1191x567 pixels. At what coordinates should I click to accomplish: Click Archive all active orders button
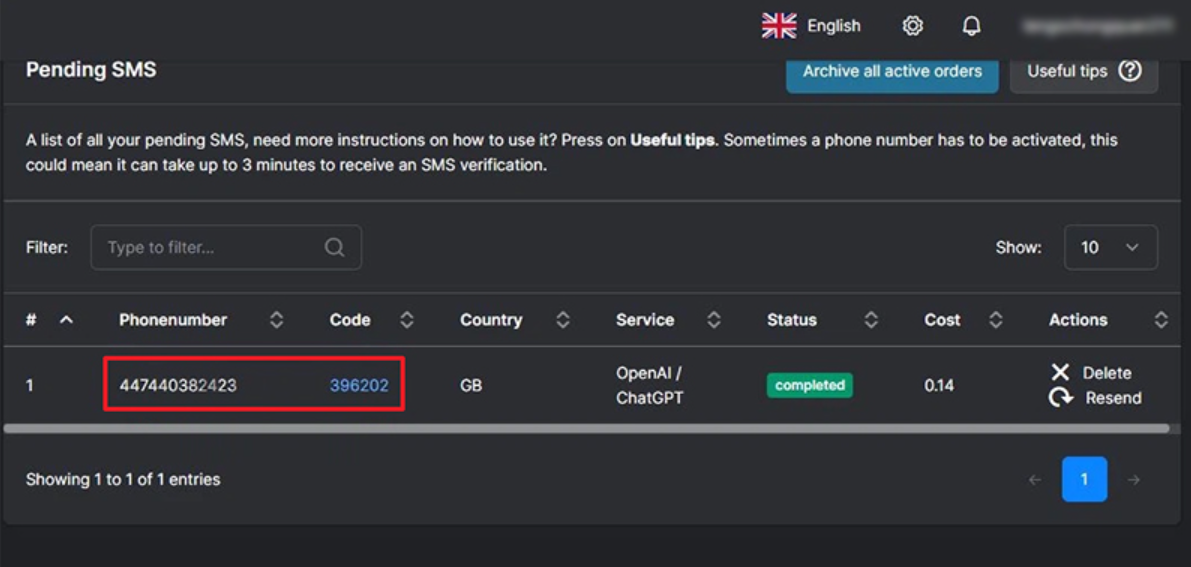(x=892, y=71)
